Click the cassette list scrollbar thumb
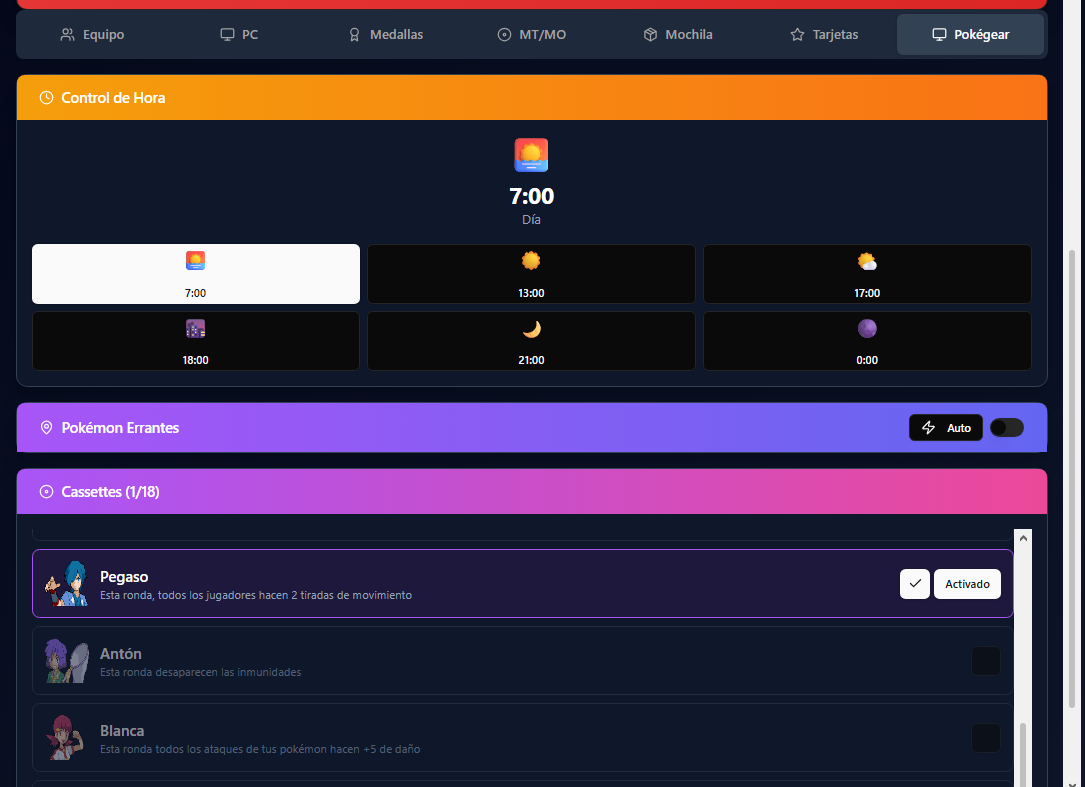Image resolution: width=1085 pixels, height=787 pixels. pyautogui.click(x=1022, y=754)
